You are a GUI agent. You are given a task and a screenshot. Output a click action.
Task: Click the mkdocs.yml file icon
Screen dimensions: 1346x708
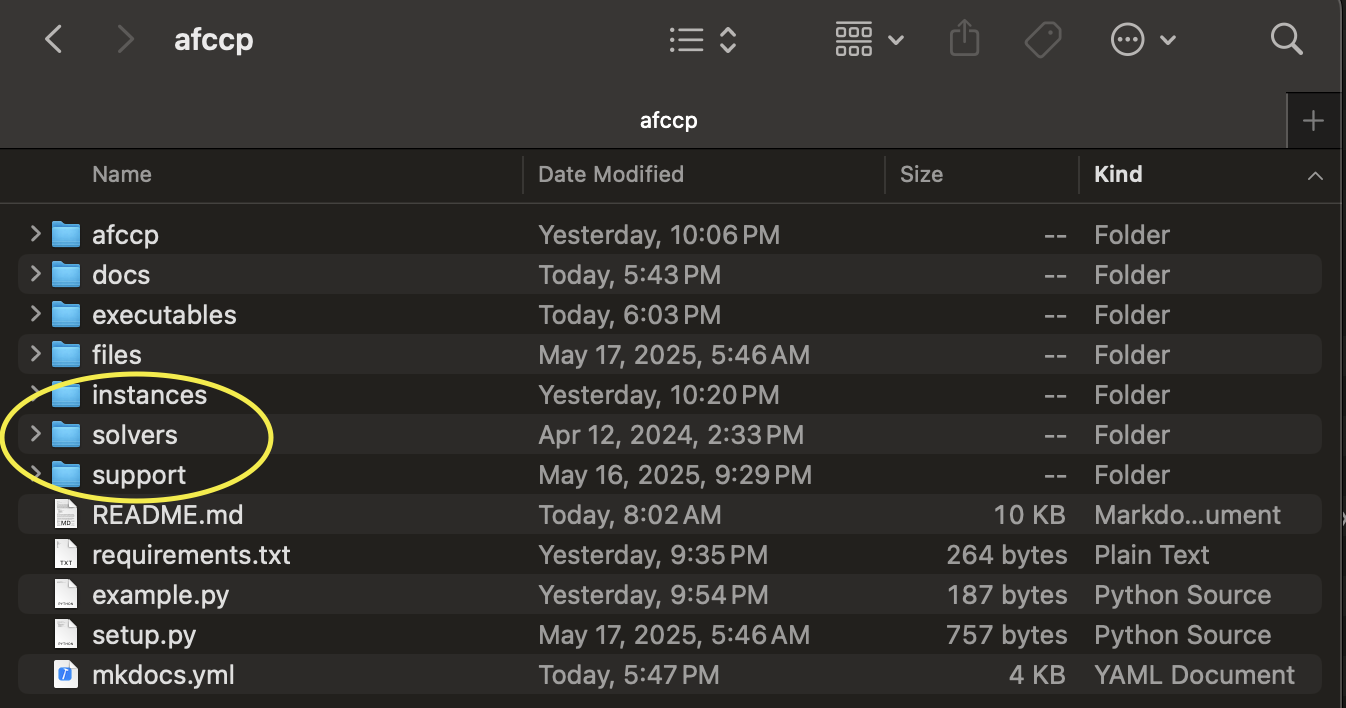coord(66,674)
